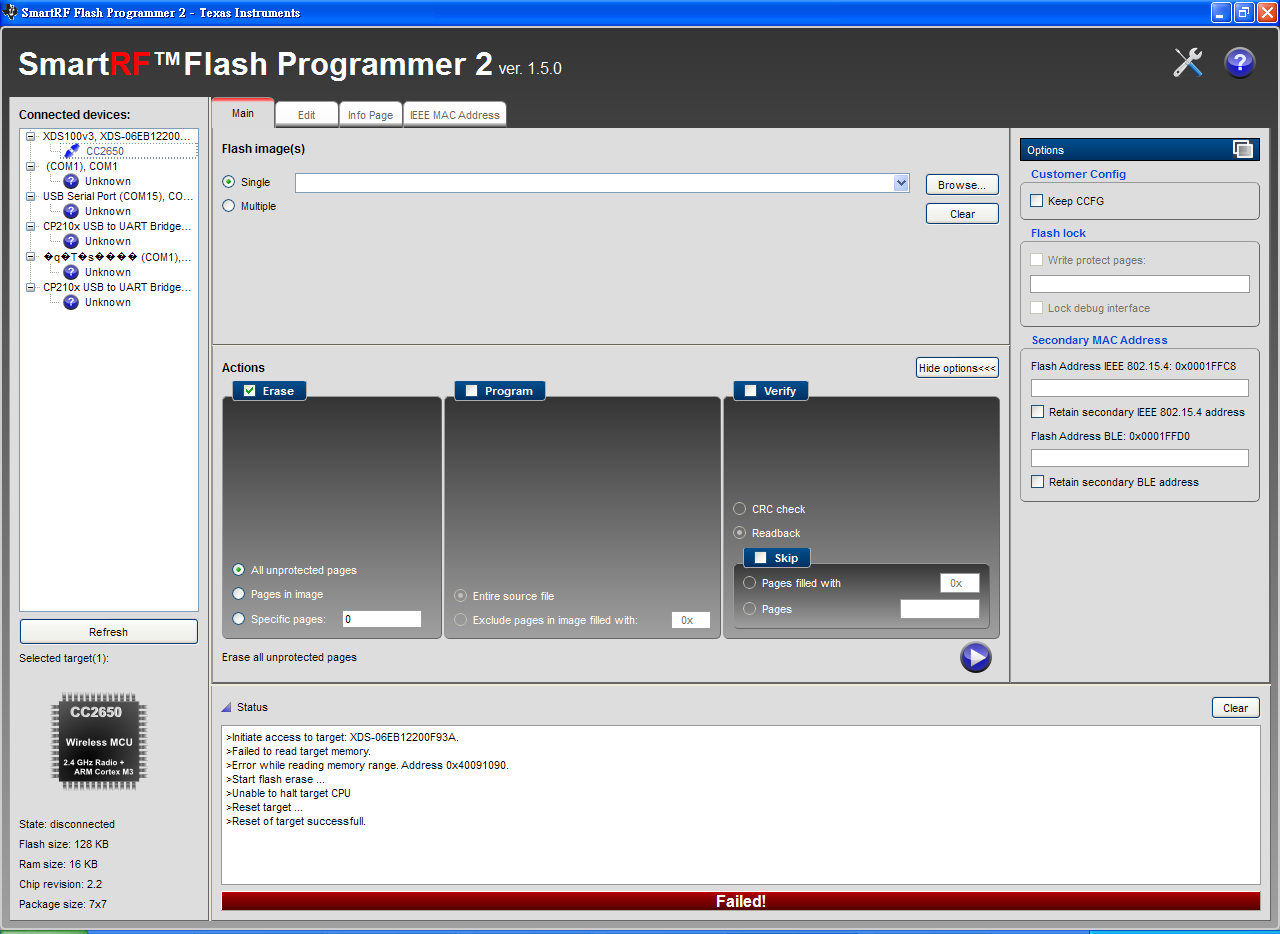This screenshot has height=934, width=1280.
Task: Collapse the (COM1), COM1 tree node
Action: (x=31, y=166)
